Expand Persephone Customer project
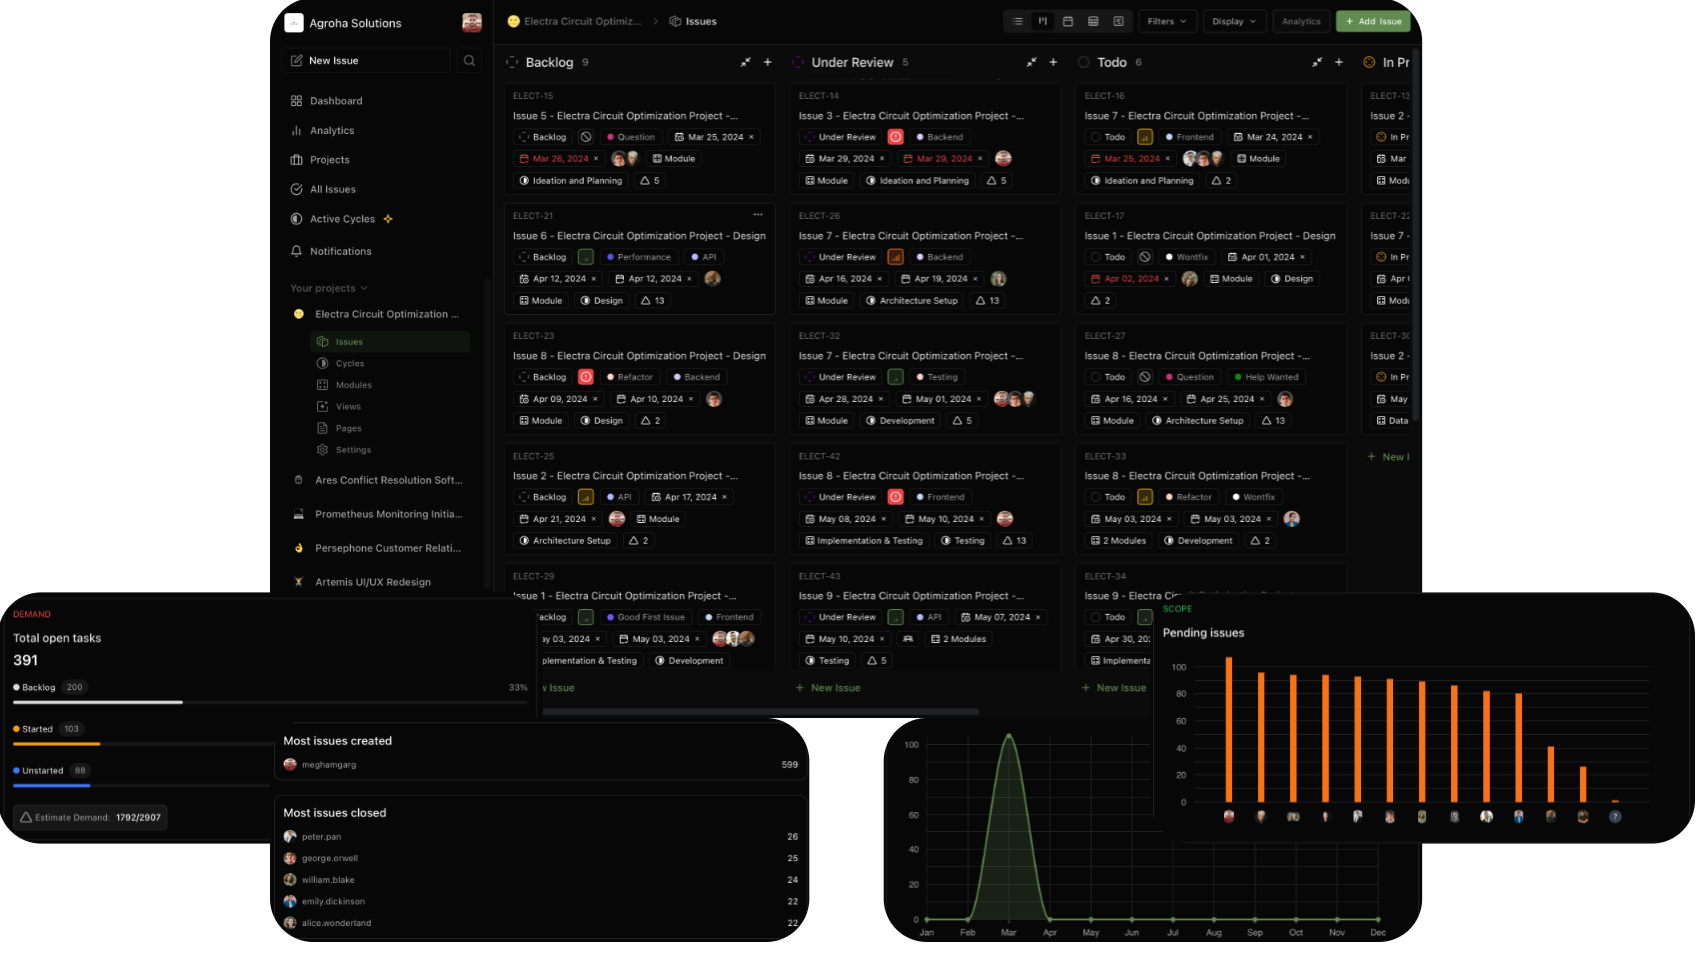1701x953 pixels. (x=380, y=548)
